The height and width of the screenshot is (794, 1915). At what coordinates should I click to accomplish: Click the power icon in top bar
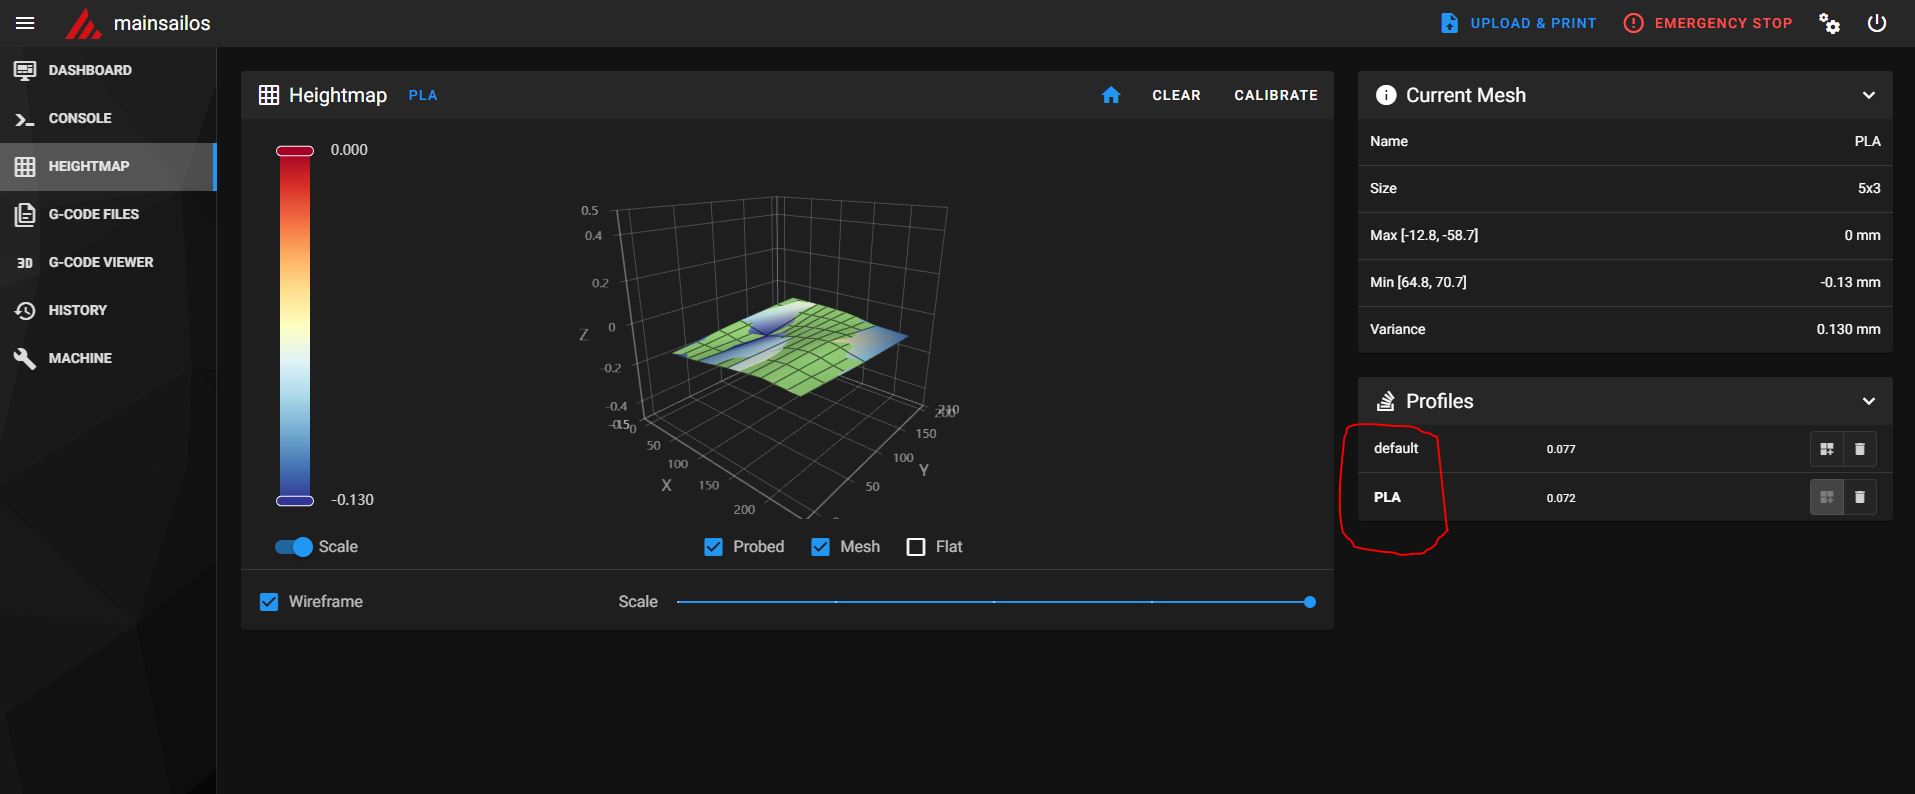click(x=1877, y=23)
